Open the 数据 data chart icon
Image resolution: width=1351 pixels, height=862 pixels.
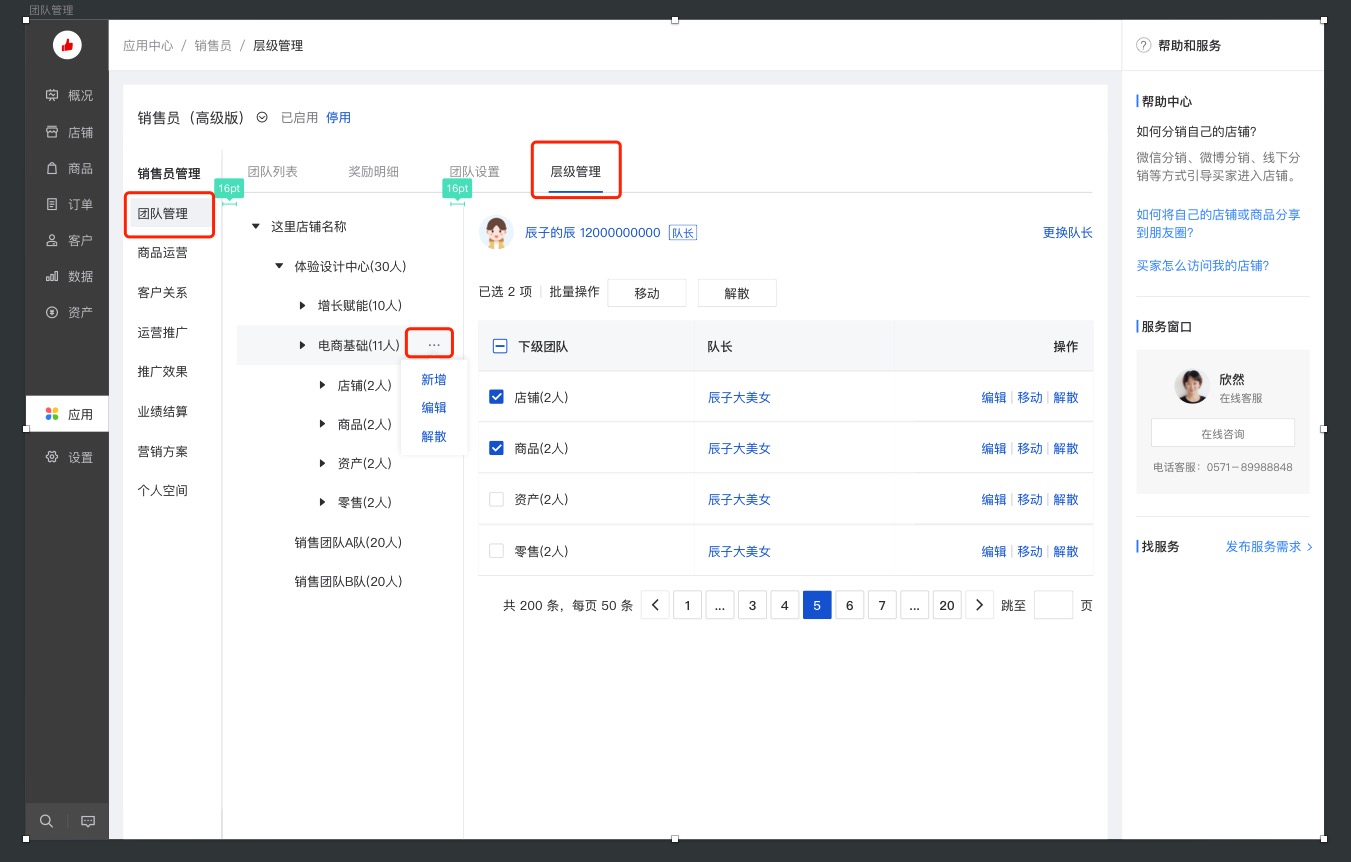coord(52,276)
